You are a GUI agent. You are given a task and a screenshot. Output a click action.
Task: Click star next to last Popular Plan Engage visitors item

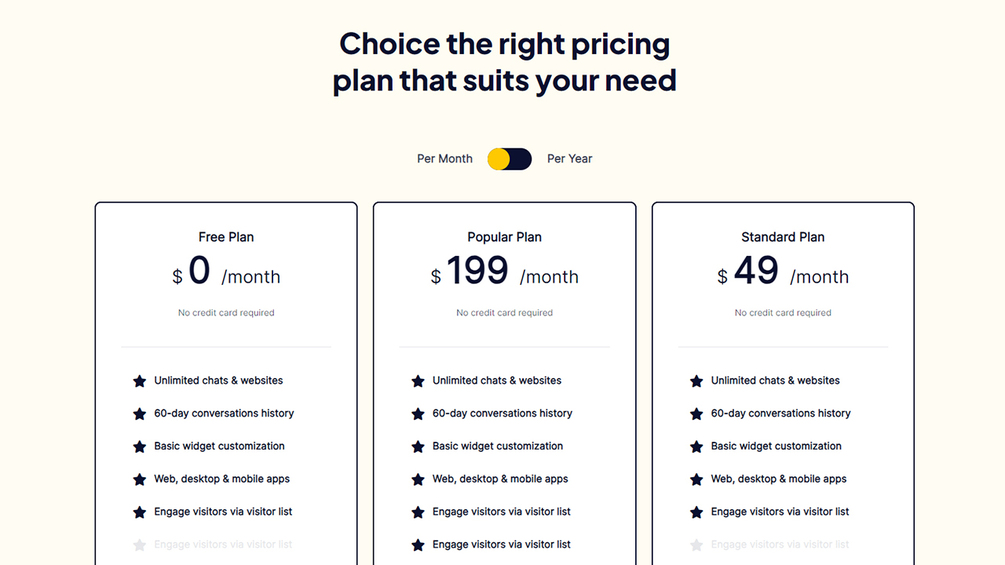pyautogui.click(x=418, y=545)
